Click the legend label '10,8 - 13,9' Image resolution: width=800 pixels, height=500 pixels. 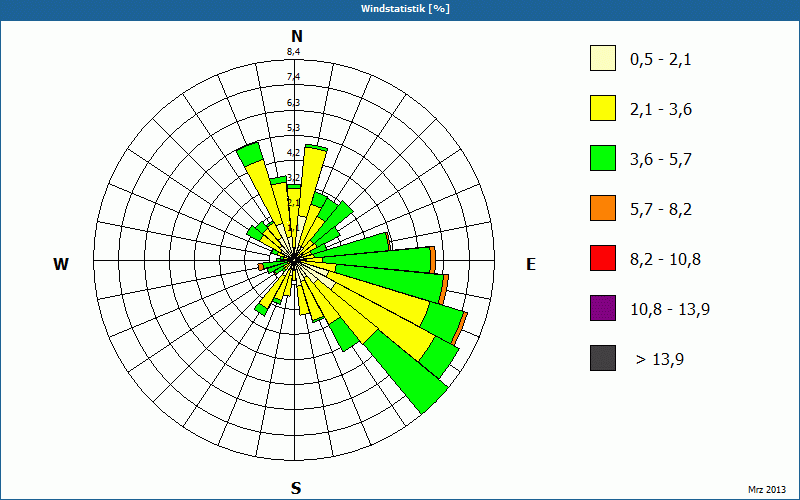pyautogui.click(x=670, y=310)
